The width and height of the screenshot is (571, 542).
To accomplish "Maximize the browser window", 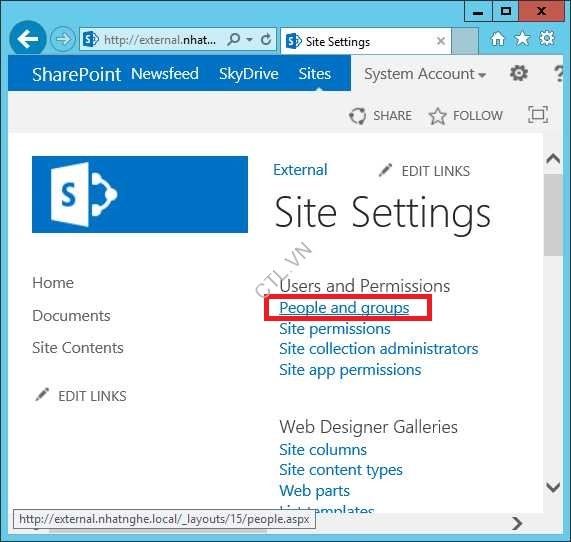I will [x=505, y=12].
